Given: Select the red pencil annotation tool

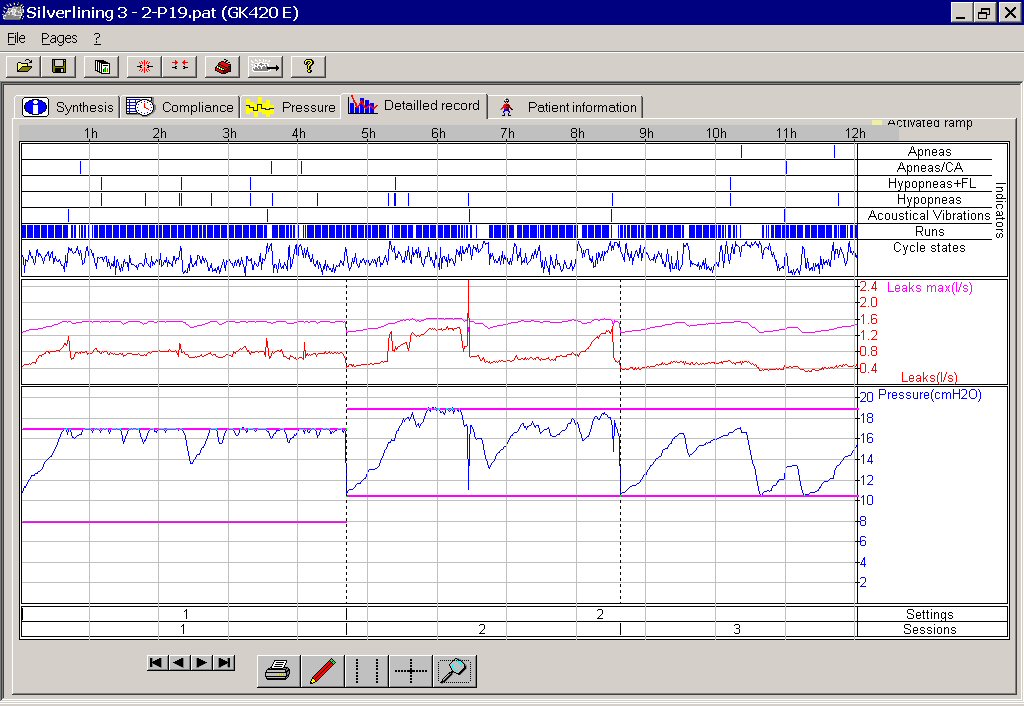Looking at the screenshot, I should point(323,671).
